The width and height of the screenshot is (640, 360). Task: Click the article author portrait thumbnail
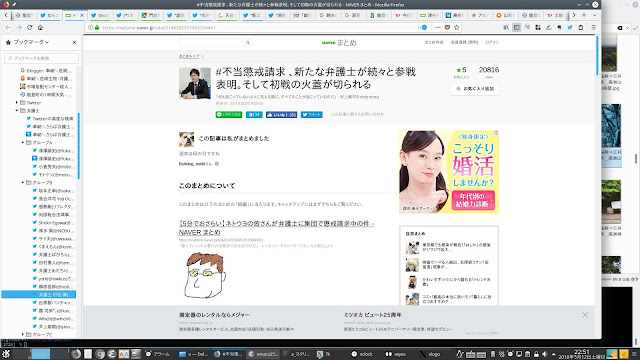pos(195,83)
